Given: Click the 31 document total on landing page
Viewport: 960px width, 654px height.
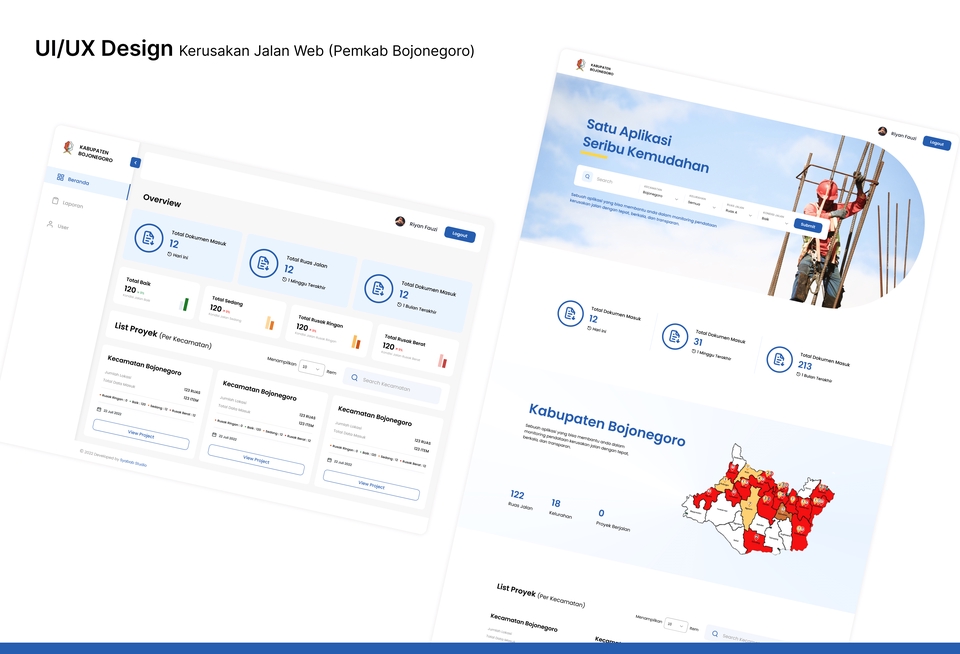Looking at the screenshot, I should point(698,342).
